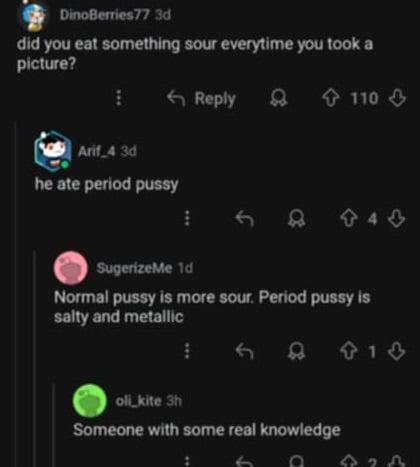Viewport: 420px width, 467px height.
Task: Open DinoBerries77 user profile link
Action: 104,15
